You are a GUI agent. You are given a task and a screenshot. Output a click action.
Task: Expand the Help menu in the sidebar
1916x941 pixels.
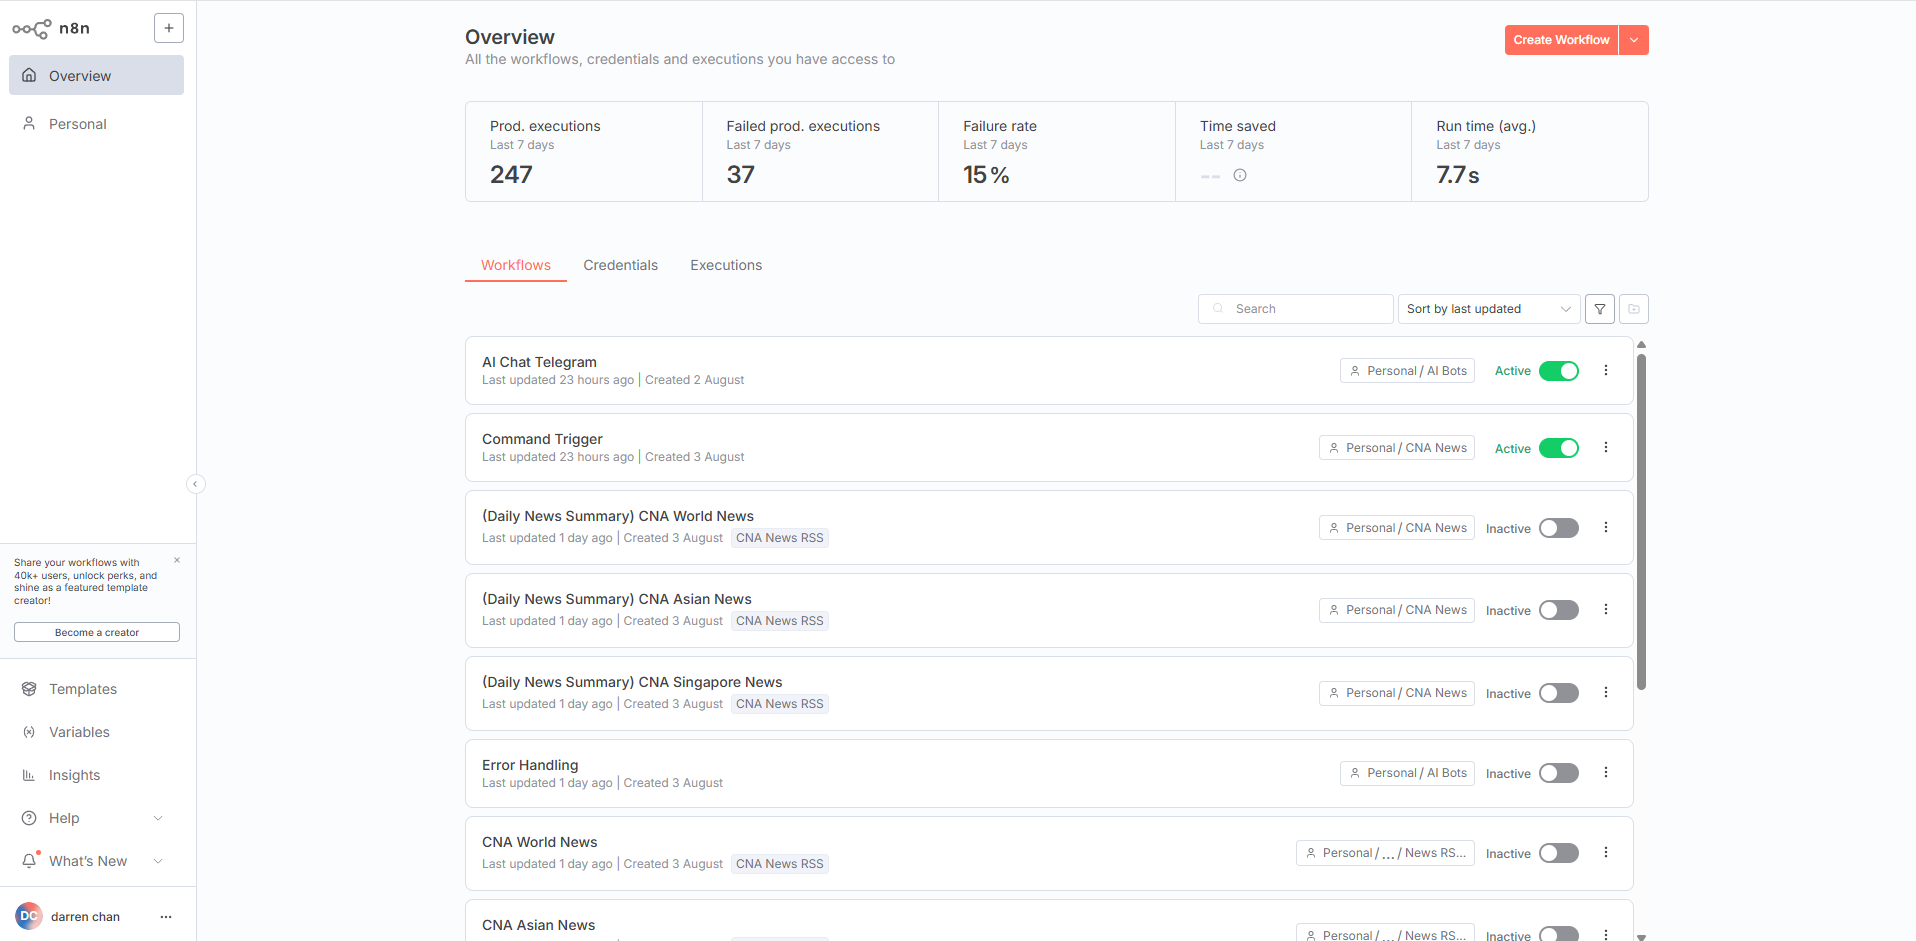click(63, 818)
